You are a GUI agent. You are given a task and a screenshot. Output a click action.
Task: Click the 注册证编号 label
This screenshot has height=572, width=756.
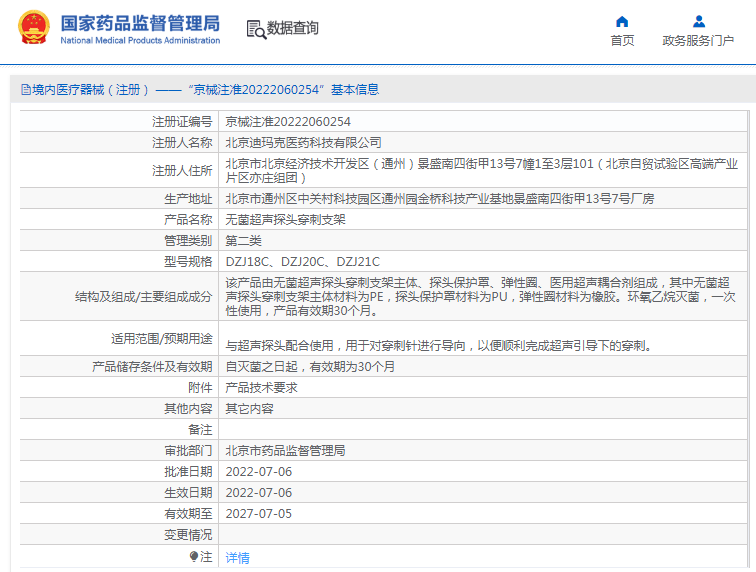click(x=182, y=122)
